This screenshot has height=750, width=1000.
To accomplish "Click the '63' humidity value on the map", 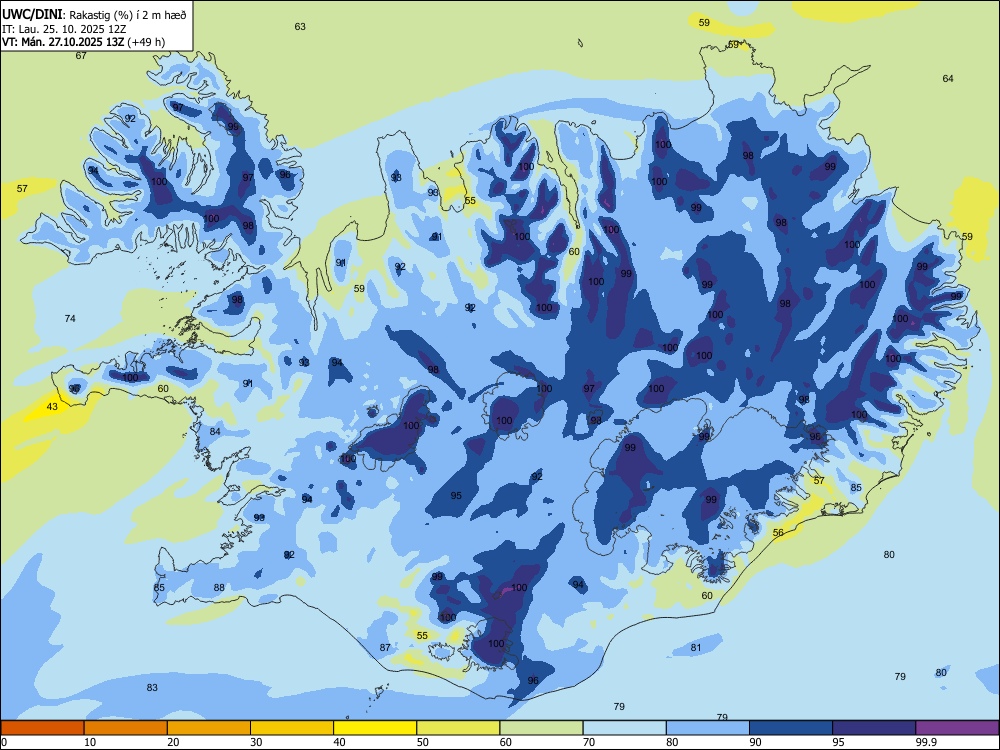I will click(300, 27).
